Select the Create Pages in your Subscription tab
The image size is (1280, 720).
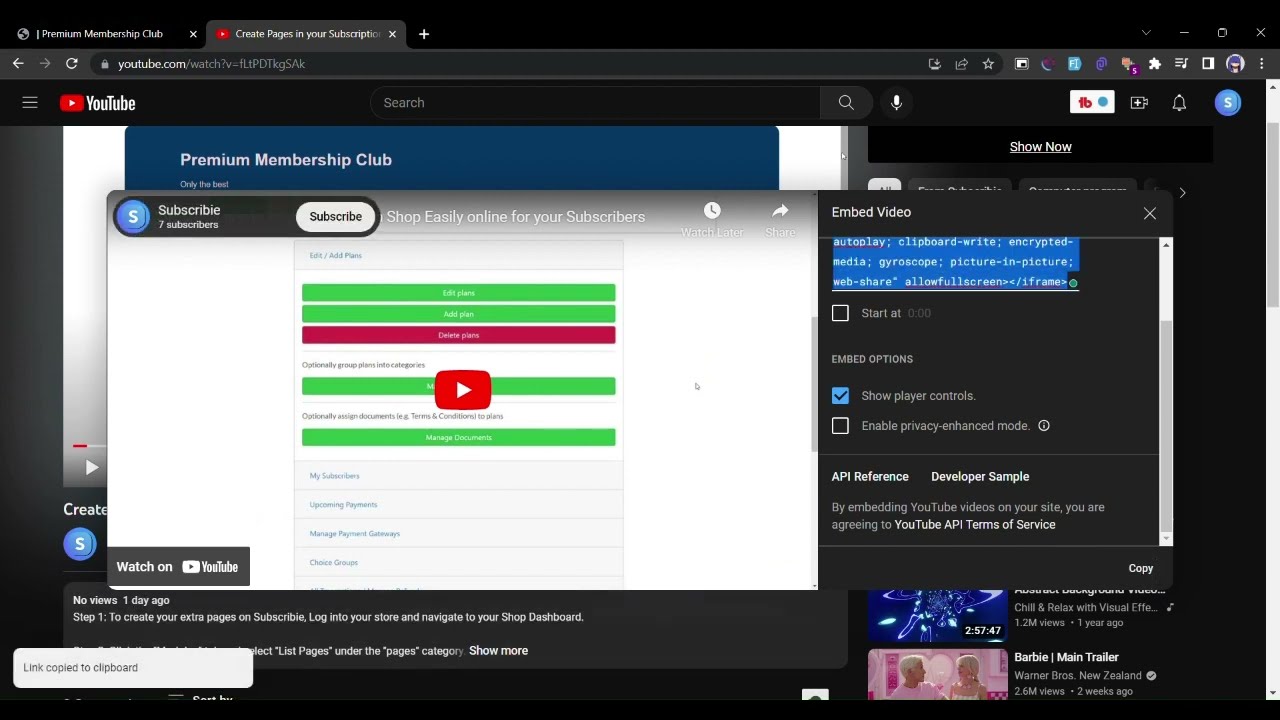307,34
